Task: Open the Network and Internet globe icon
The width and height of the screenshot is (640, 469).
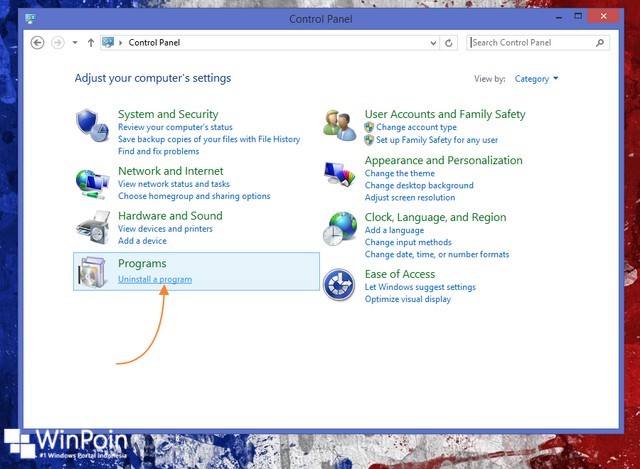Action: click(93, 184)
